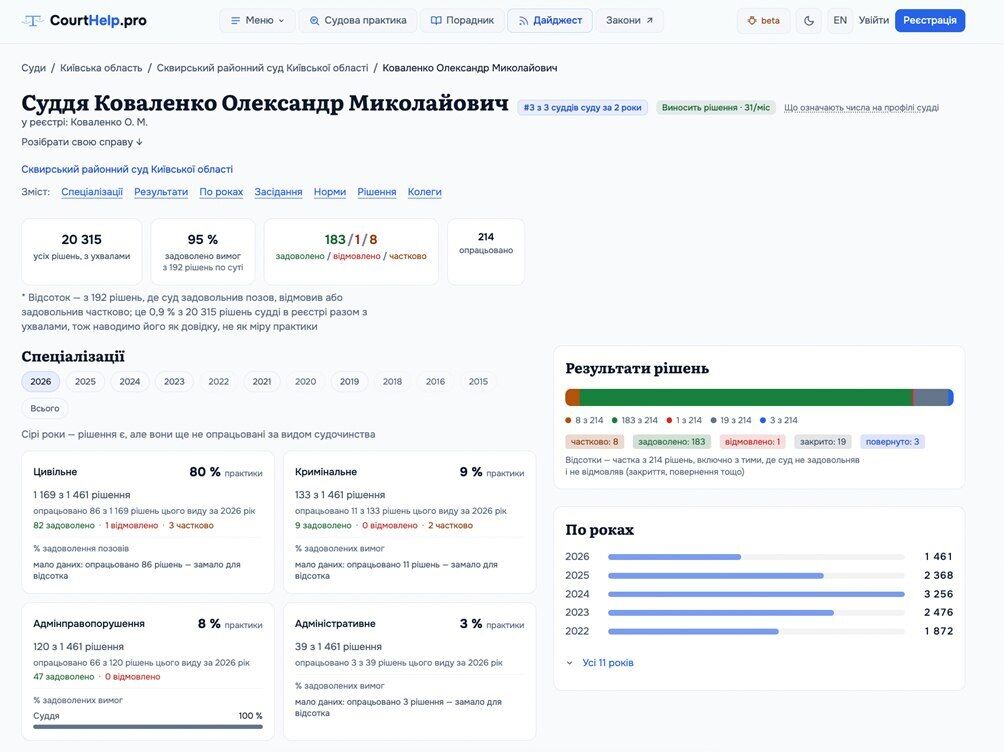Open court link under the judge's name
This screenshot has height=752, width=1004.
(127, 170)
